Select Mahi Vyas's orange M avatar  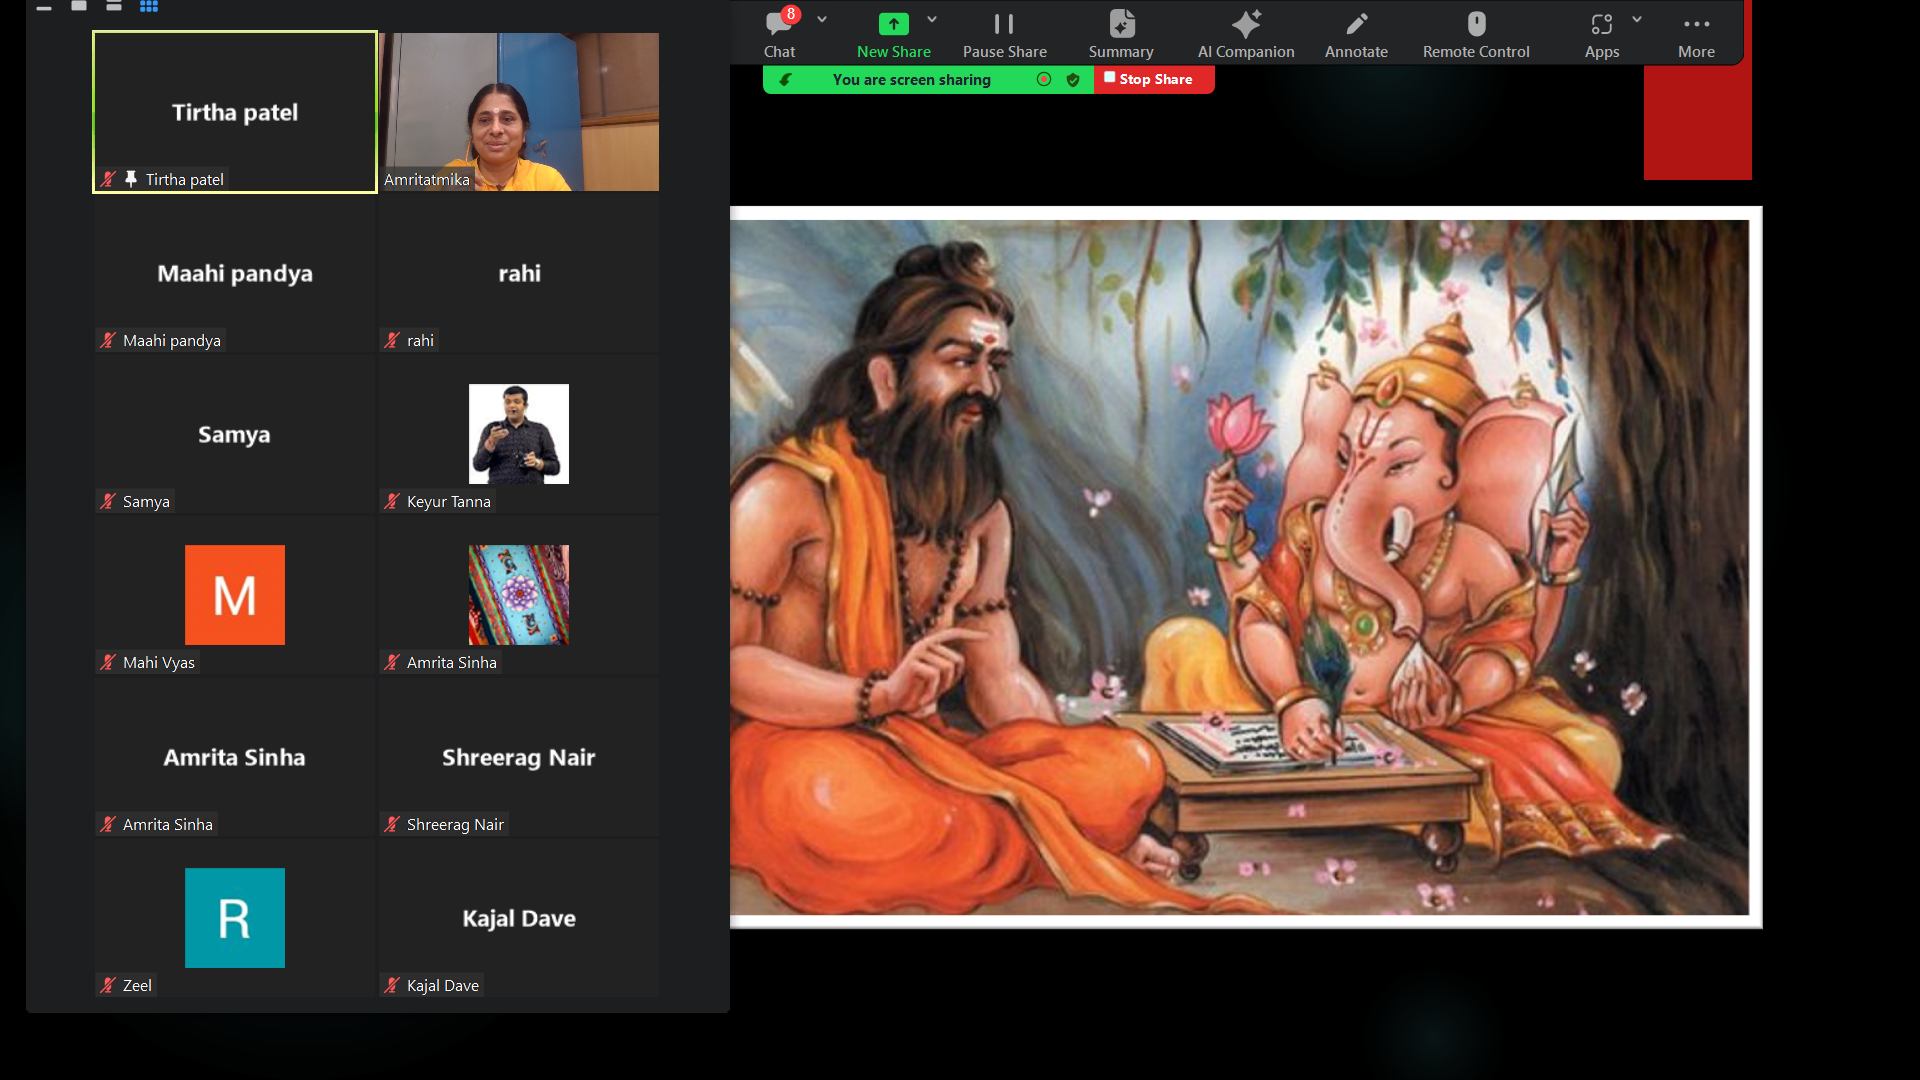coord(235,595)
